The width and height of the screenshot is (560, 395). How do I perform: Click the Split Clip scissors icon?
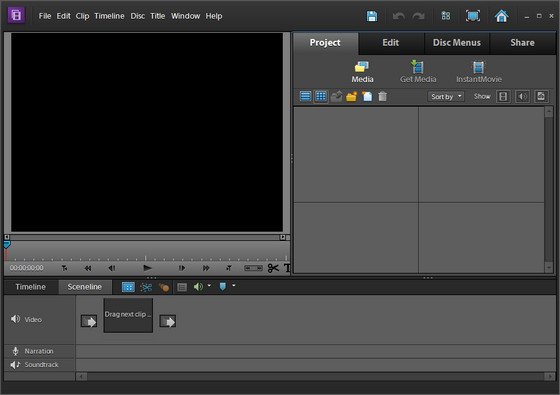273,268
